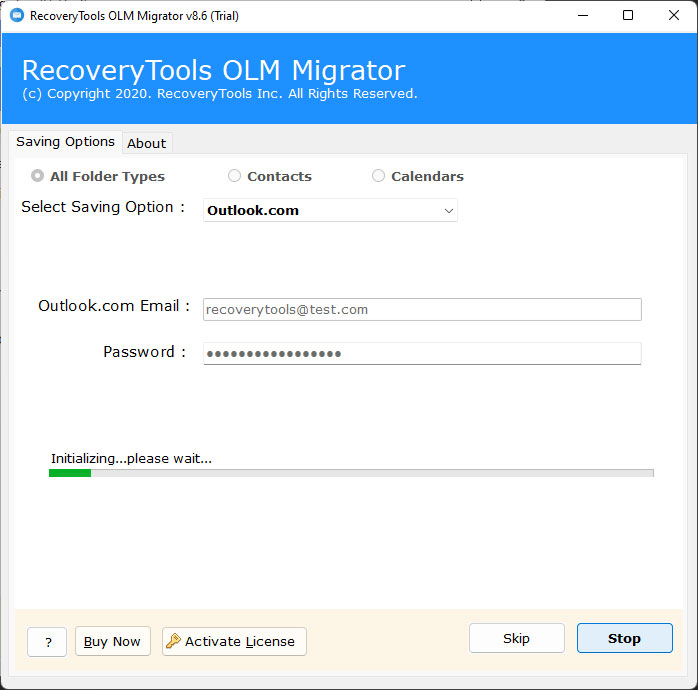Click the RecoveryTools OLM Migrator banner heading
The height and width of the screenshot is (690, 698).
214,70
